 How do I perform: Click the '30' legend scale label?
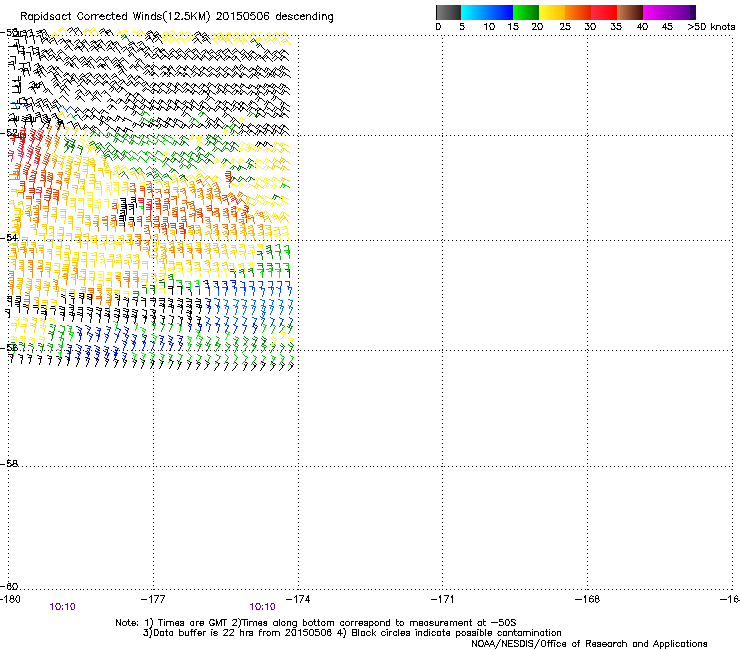tap(590, 27)
